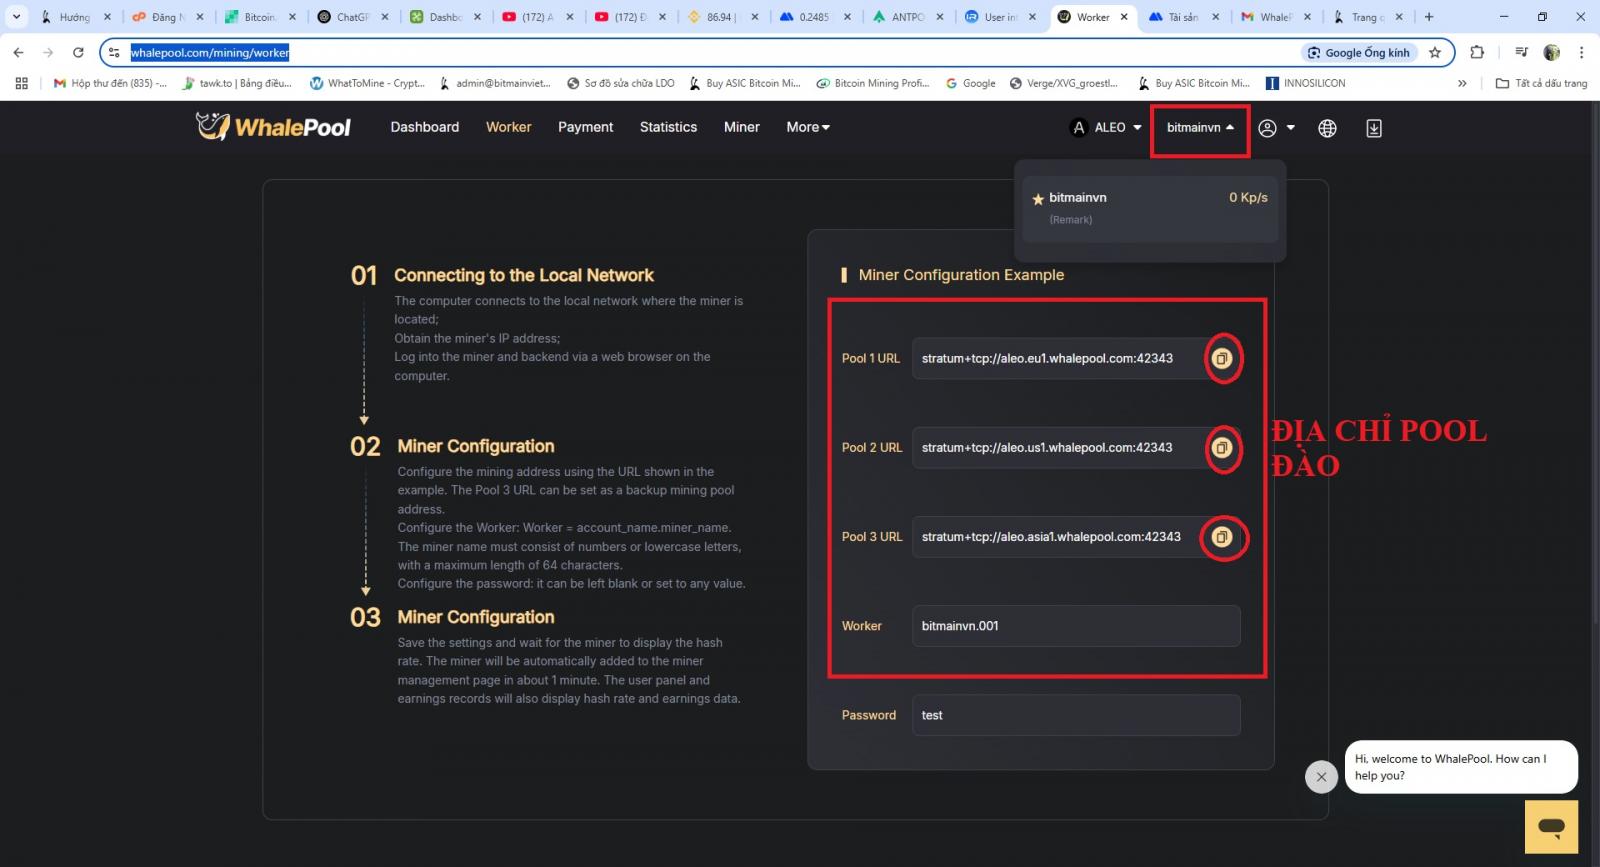Screen dimensions: 1600x867
Task: Close the Worker tab
Action: point(1124,17)
